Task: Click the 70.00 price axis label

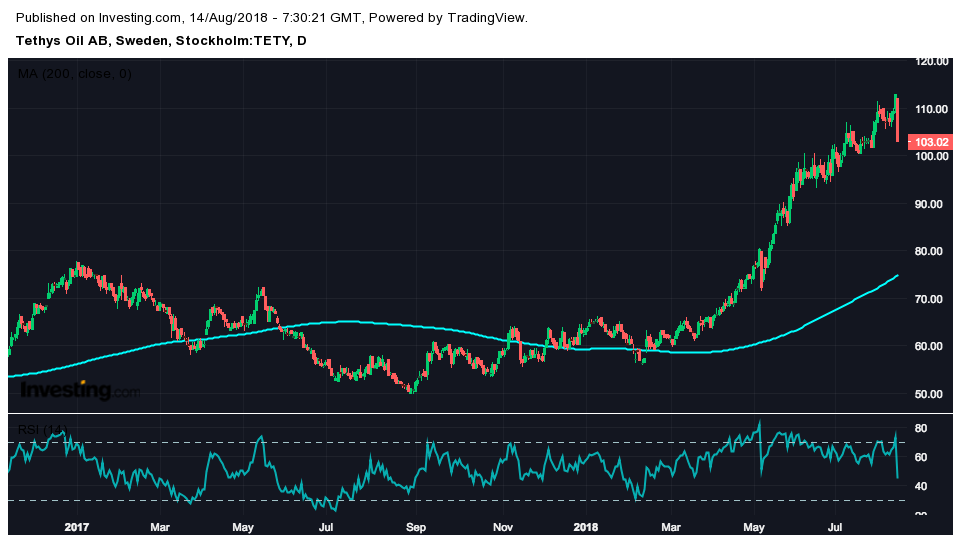Action: [x=929, y=299]
